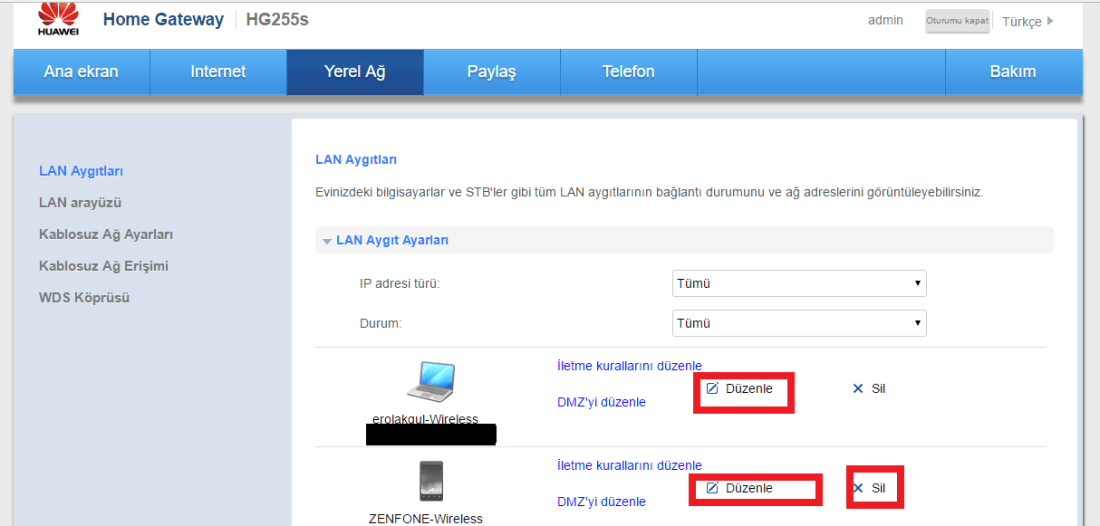Click DMZ'yi düzenle for the ZENFONE device

(601, 502)
